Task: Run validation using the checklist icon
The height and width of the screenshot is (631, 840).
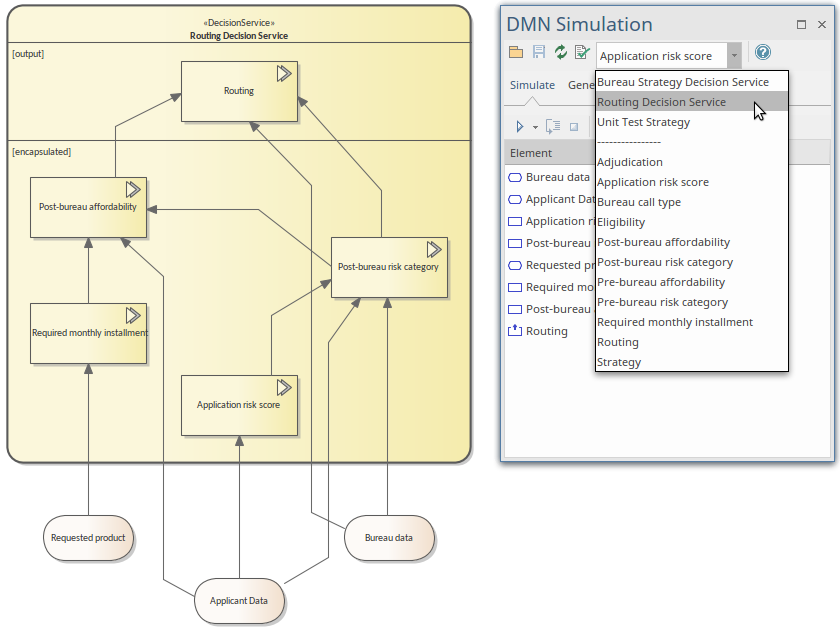Action: (x=582, y=52)
